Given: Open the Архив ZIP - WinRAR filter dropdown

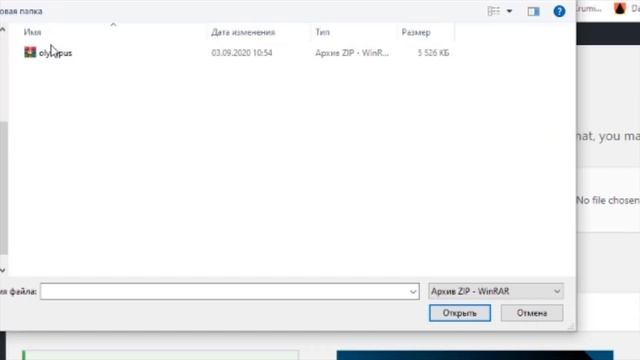Looking at the screenshot, I should (x=496, y=291).
